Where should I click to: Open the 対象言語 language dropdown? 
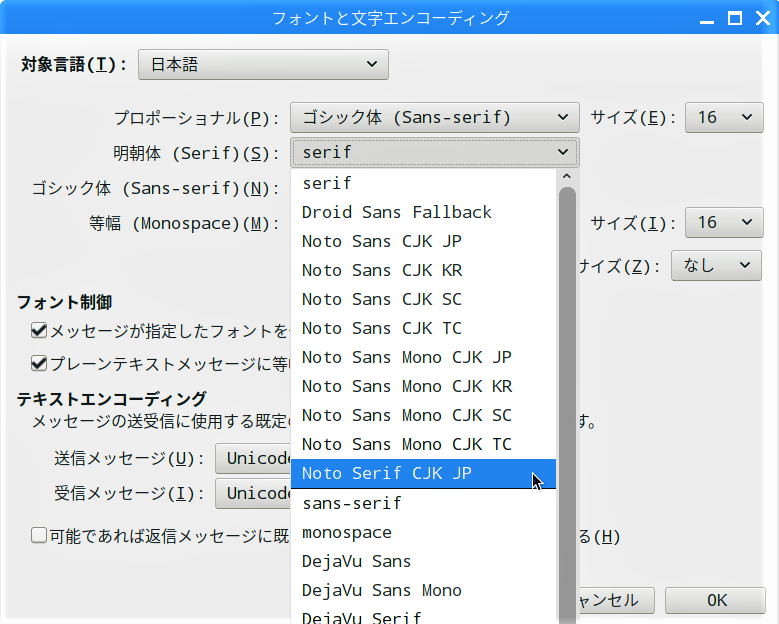[x=263, y=65]
